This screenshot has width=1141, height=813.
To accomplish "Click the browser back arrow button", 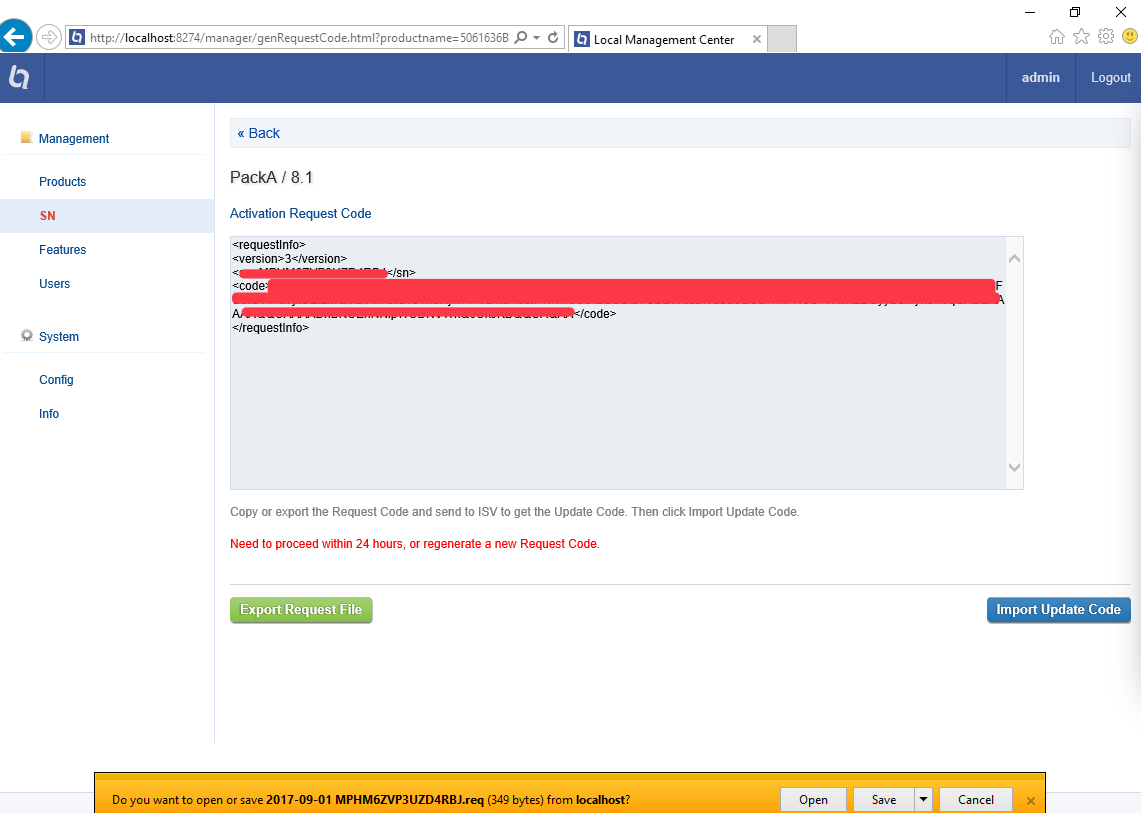I will 14,38.
